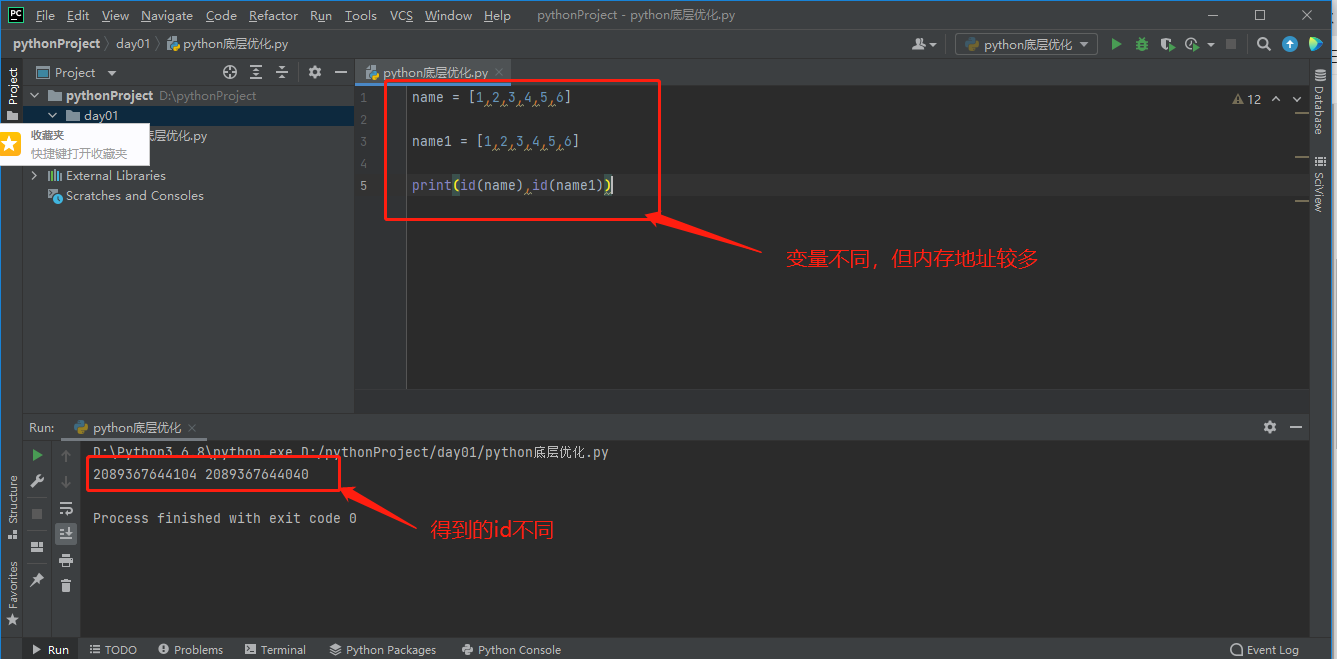Click the up-the-stack-trace arrow in Run console
This screenshot has width=1337, height=659.
(66, 456)
